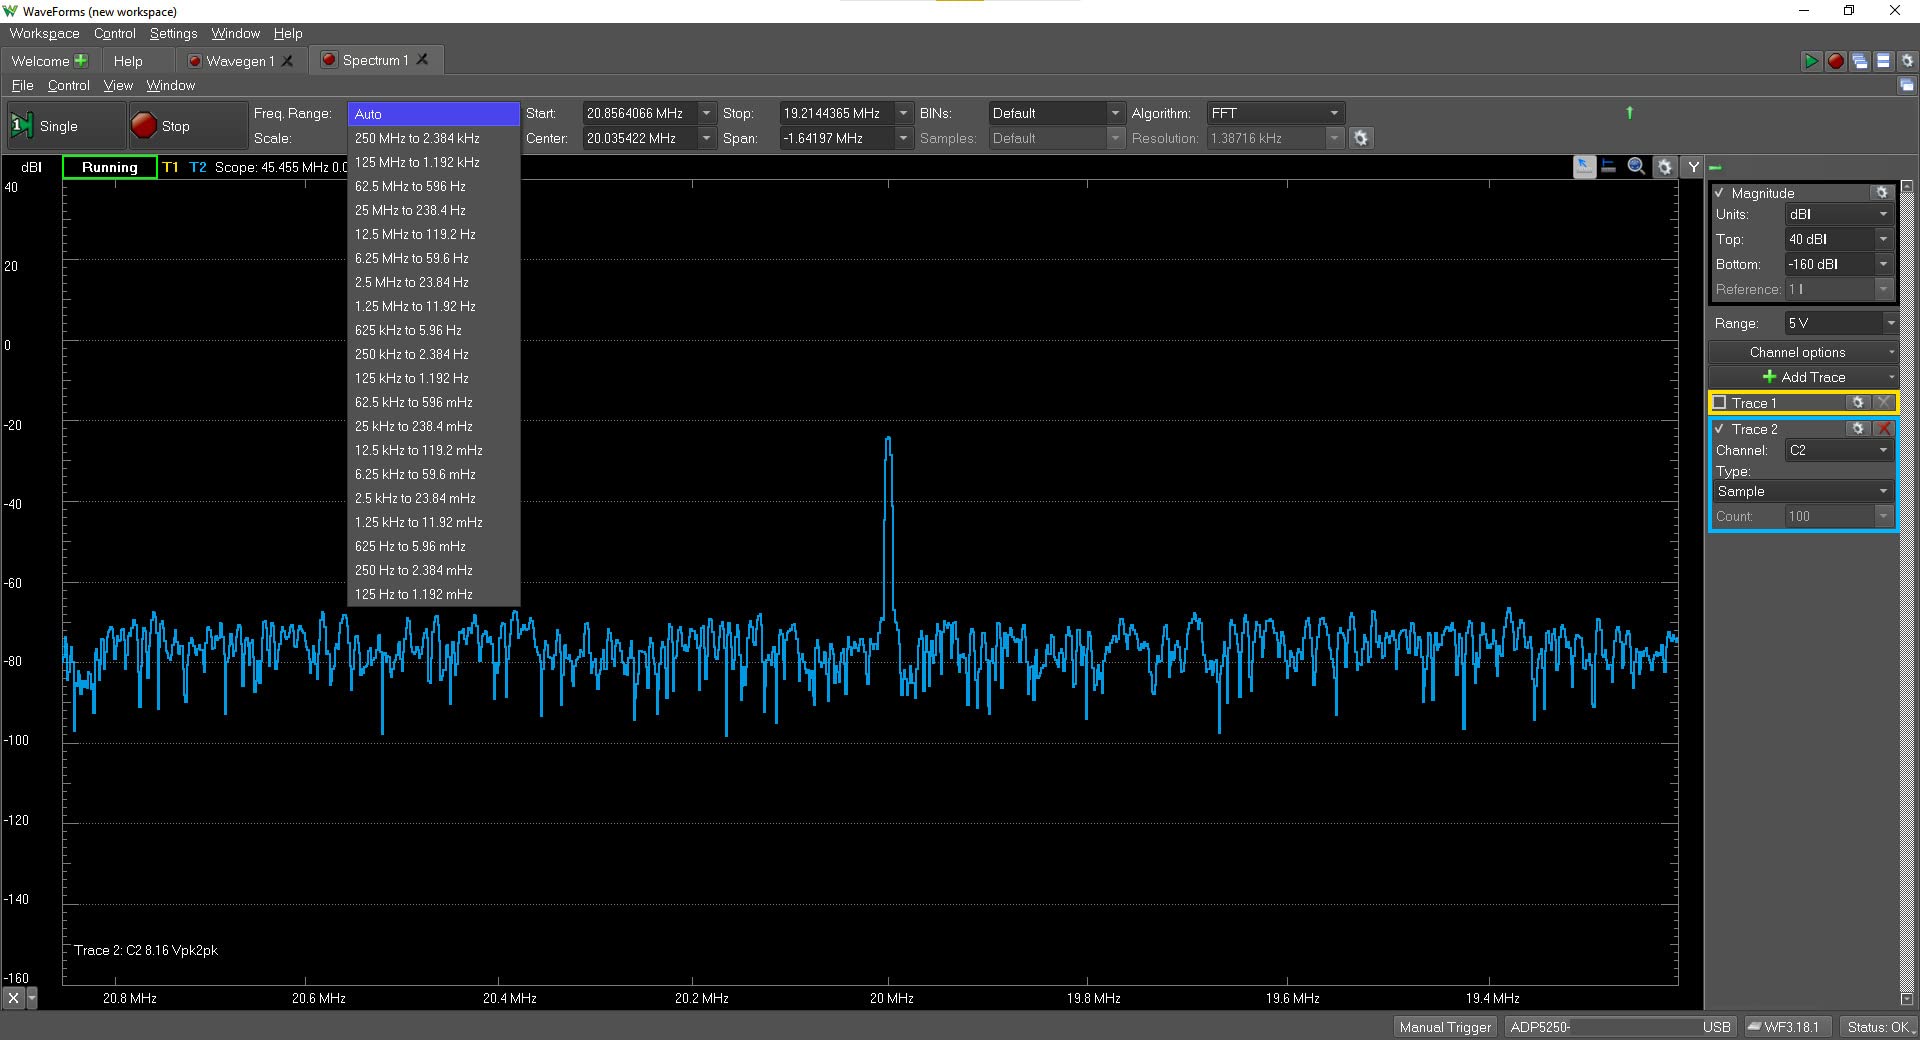Select 25 MHz to 238.4 Hz range
Image resolution: width=1920 pixels, height=1040 pixels.
(x=433, y=210)
